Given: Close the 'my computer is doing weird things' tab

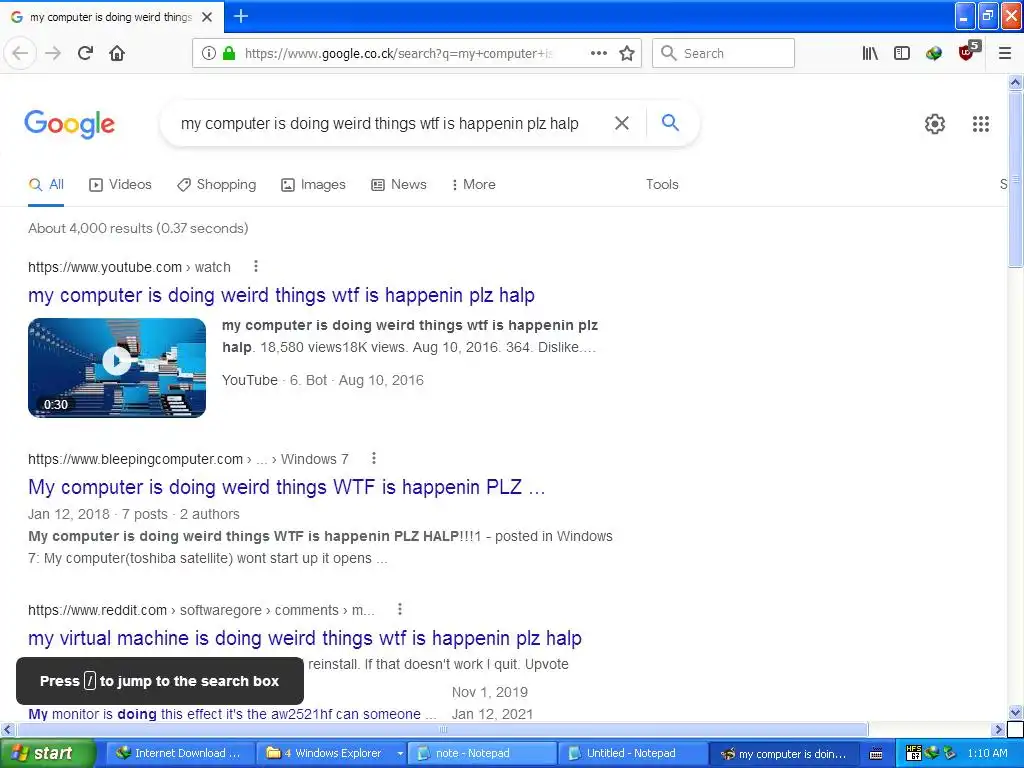Looking at the screenshot, I should coord(207,17).
